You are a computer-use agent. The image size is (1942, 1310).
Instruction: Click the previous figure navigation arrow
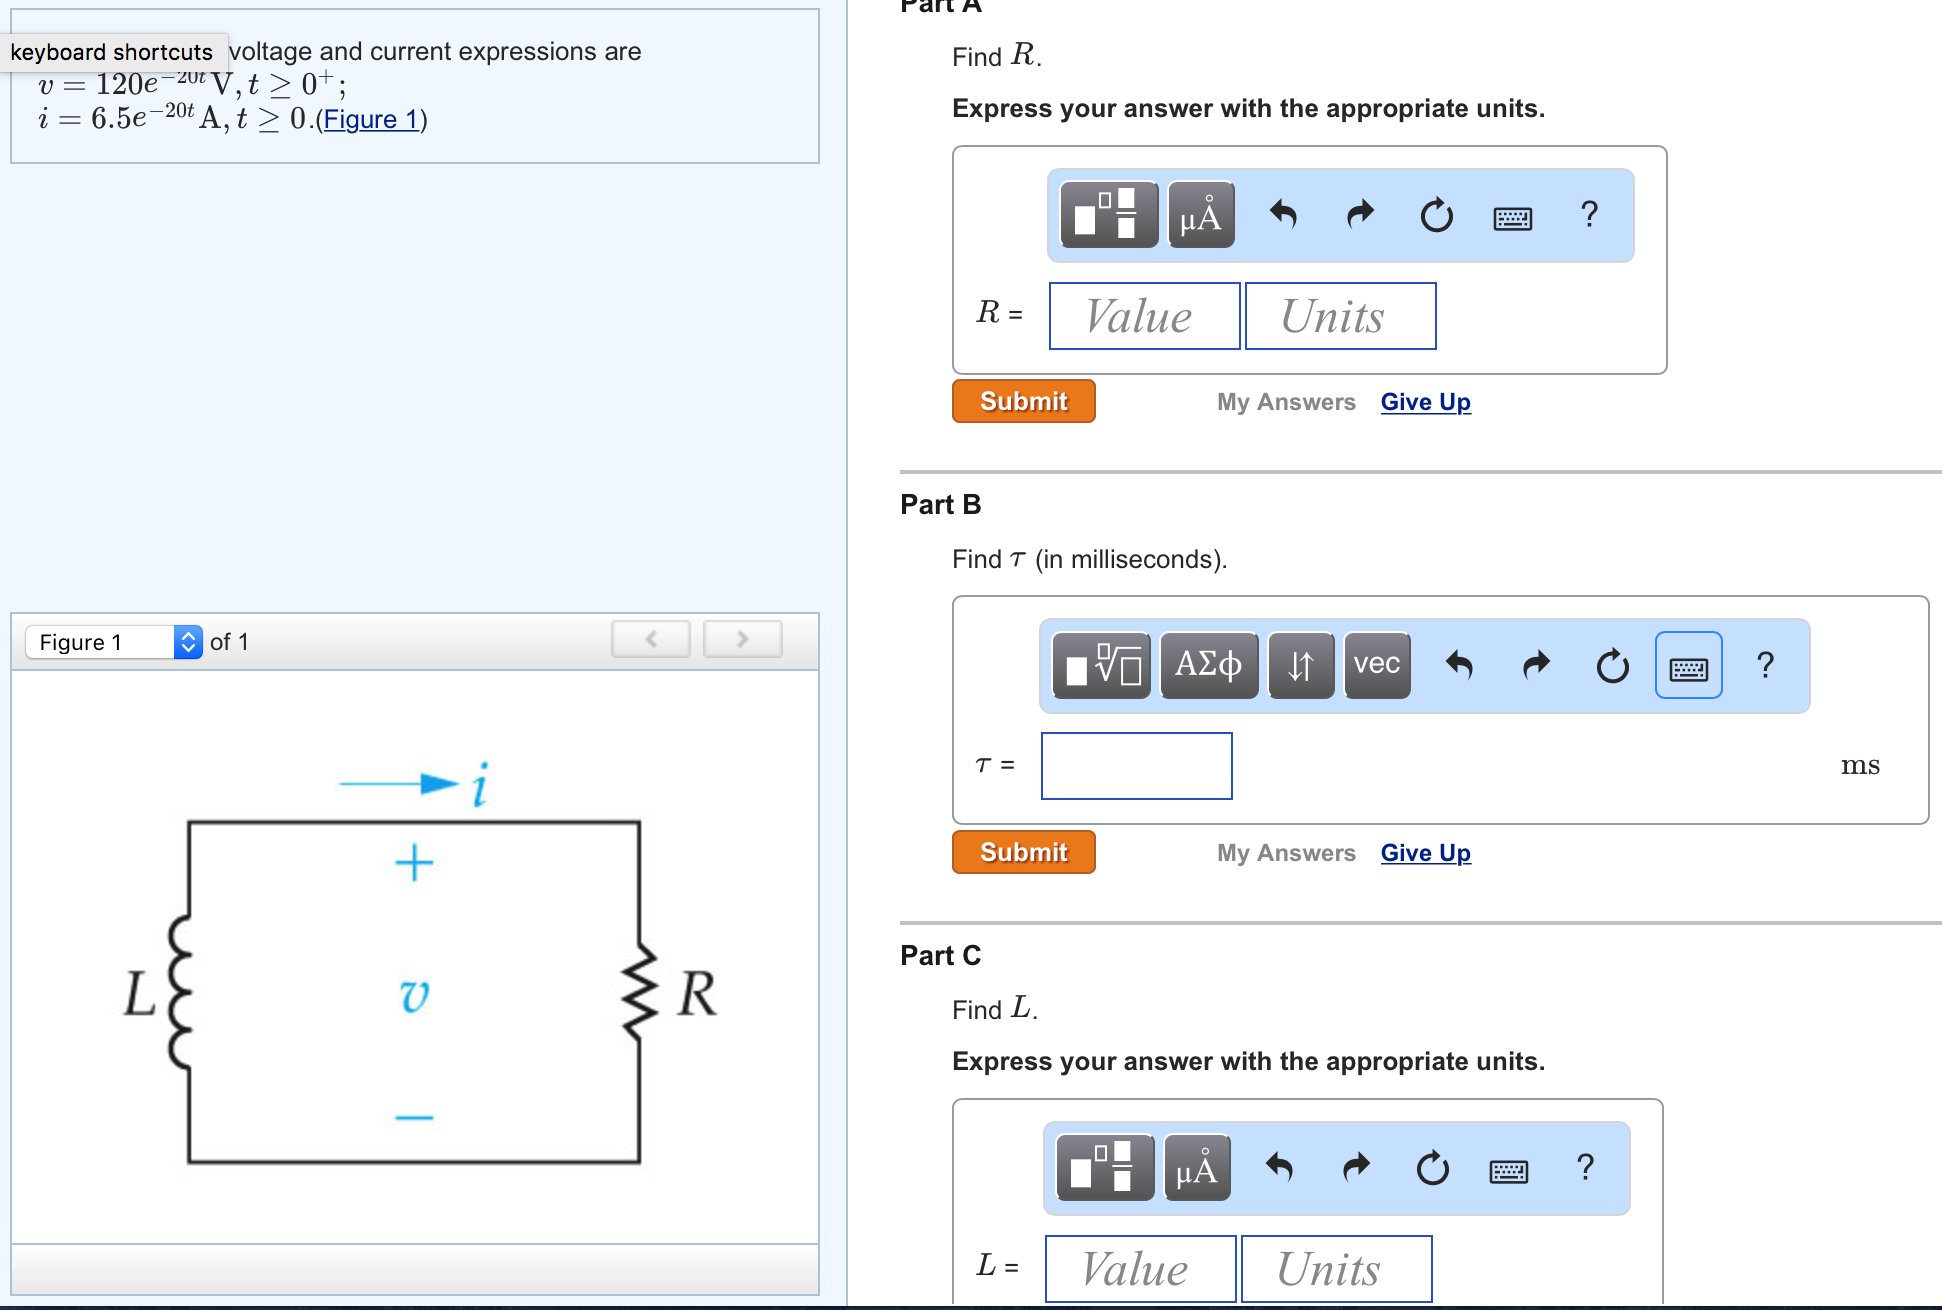[x=651, y=638]
